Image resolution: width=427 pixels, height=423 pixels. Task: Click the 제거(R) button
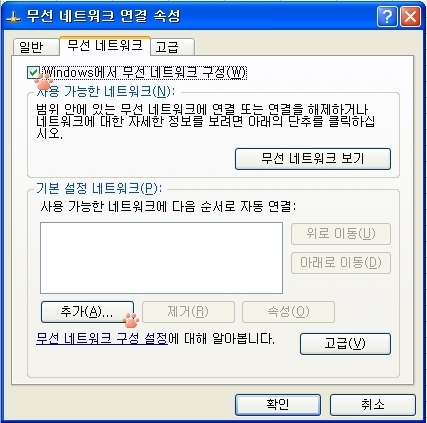(x=188, y=312)
